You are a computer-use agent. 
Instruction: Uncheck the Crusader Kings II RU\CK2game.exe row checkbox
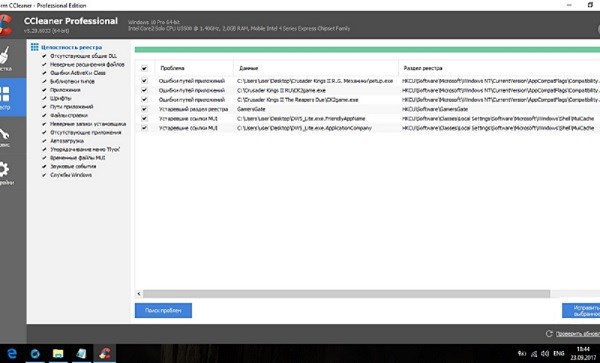pos(144,90)
